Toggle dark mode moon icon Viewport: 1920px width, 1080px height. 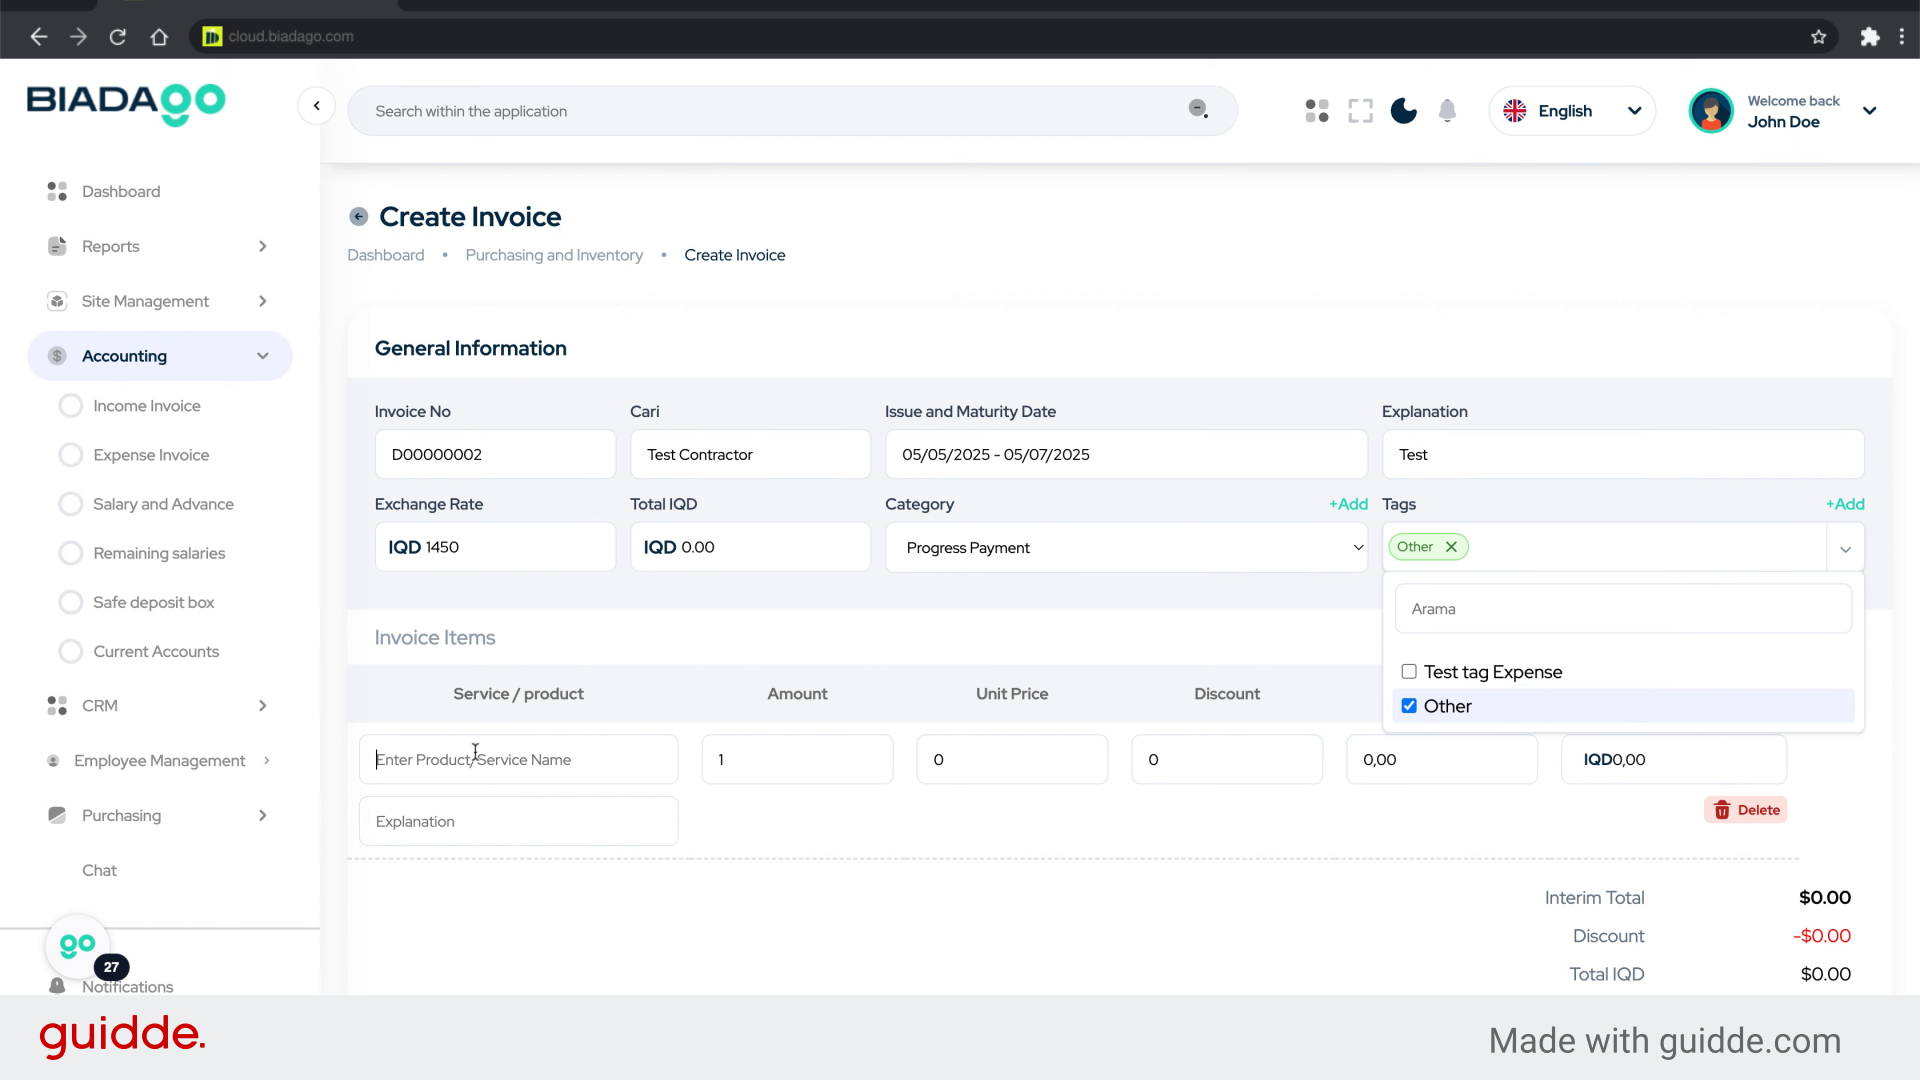(1403, 111)
